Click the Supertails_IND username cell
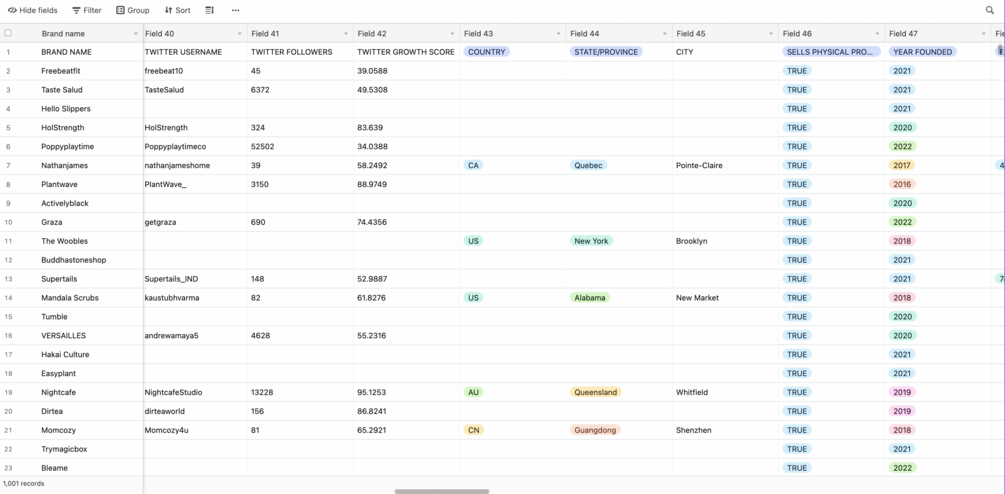The height and width of the screenshot is (494, 1005). (x=195, y=279)
